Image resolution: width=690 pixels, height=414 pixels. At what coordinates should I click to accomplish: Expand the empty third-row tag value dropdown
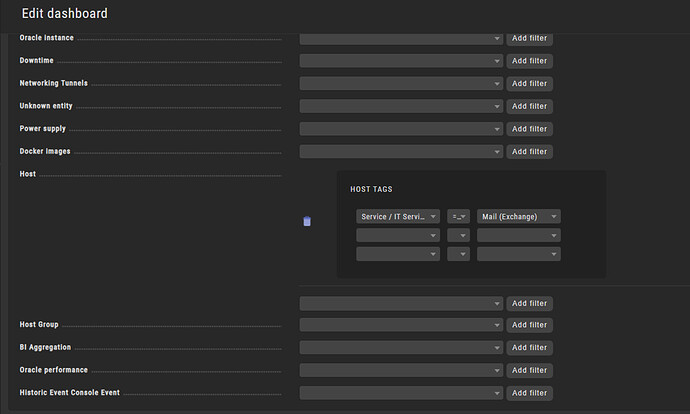tap(519, 254)
